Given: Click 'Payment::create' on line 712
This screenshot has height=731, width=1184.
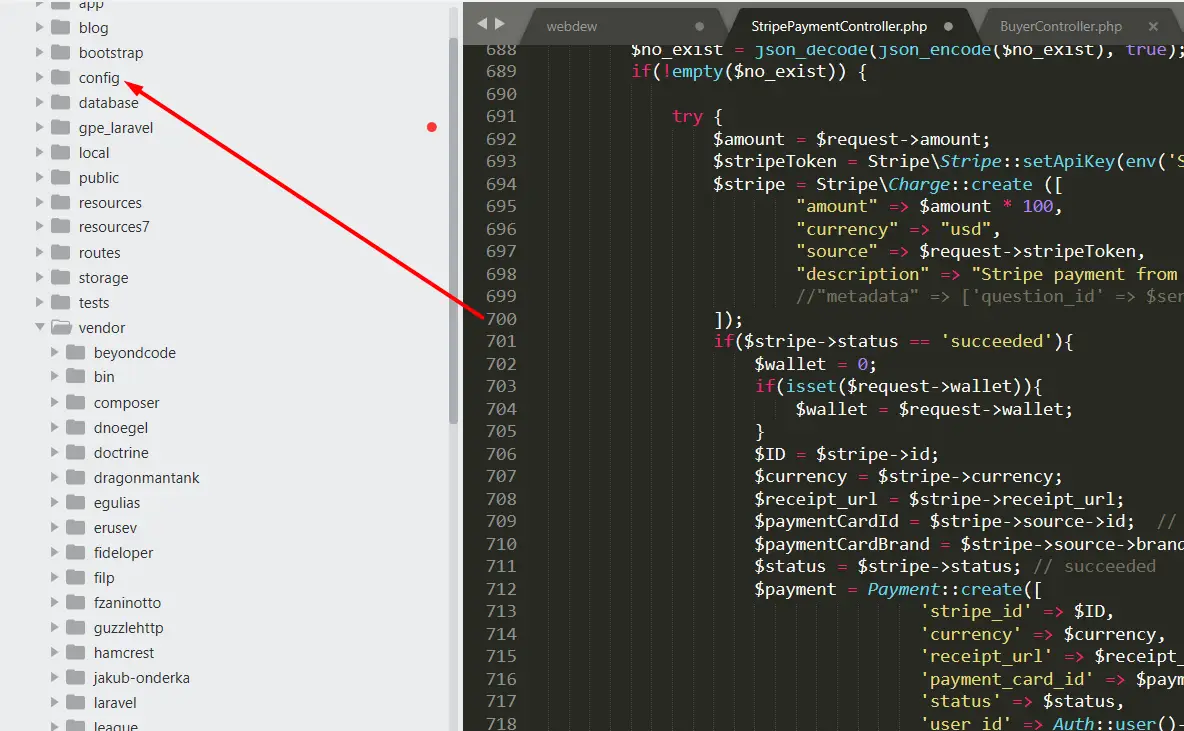Looking at the screenshot, I should click(x=944, y=589).
